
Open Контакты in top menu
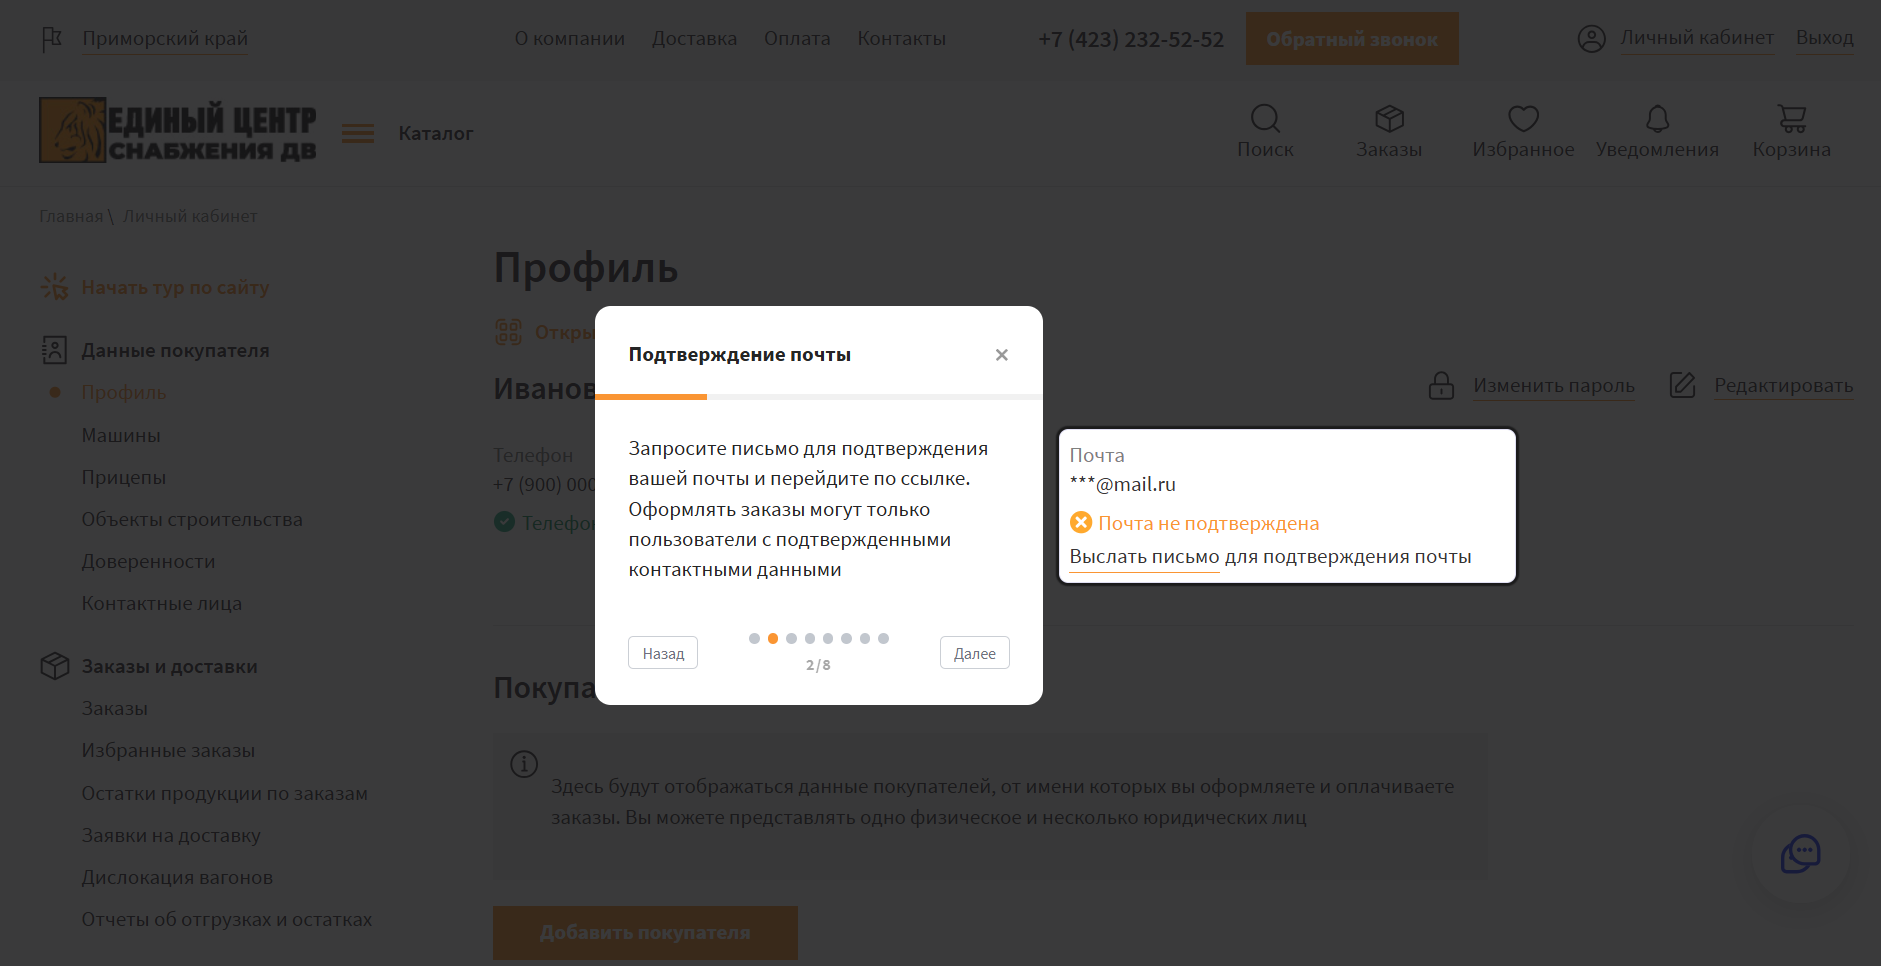pos(901,39)
